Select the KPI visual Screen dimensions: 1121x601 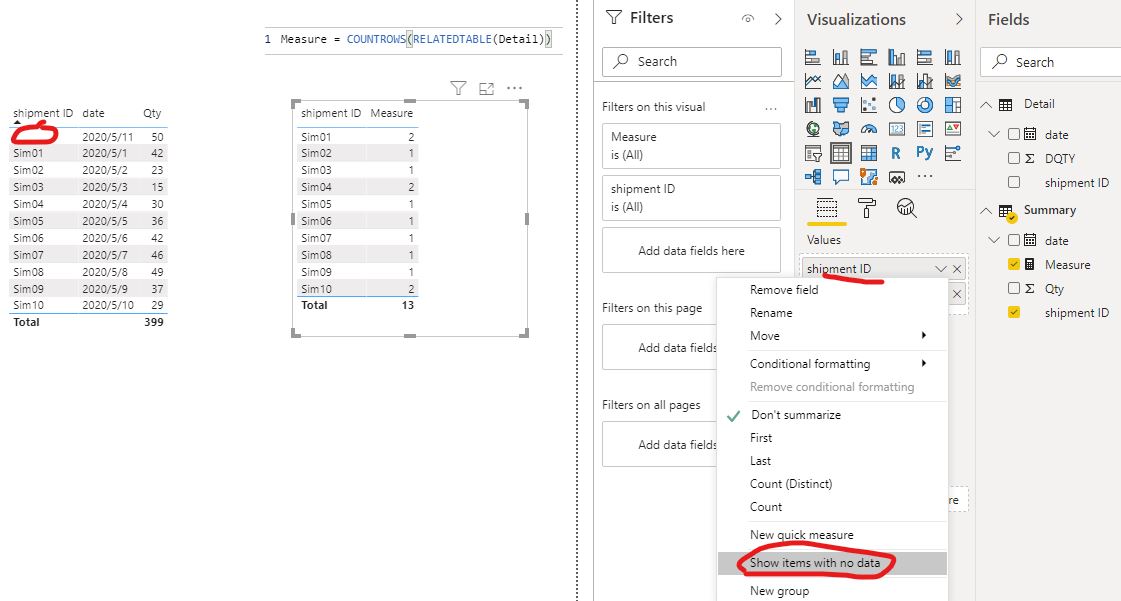pyautogui.click(x=952, y=129)
